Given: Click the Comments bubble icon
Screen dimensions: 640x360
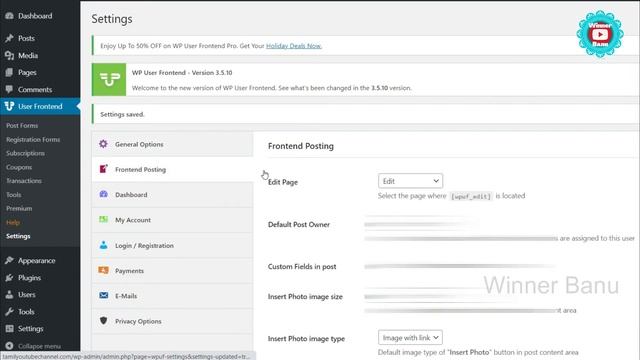Looking at the screenshot, I should [9, 89].
